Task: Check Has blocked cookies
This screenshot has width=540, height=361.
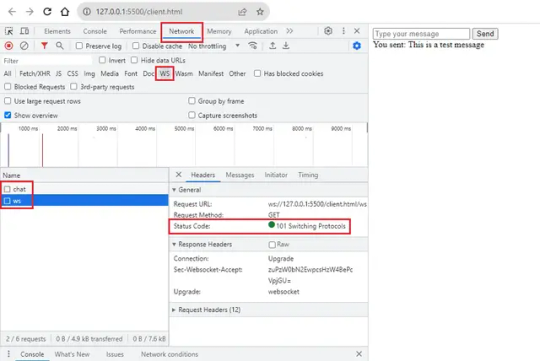Action: click(257, 73)
